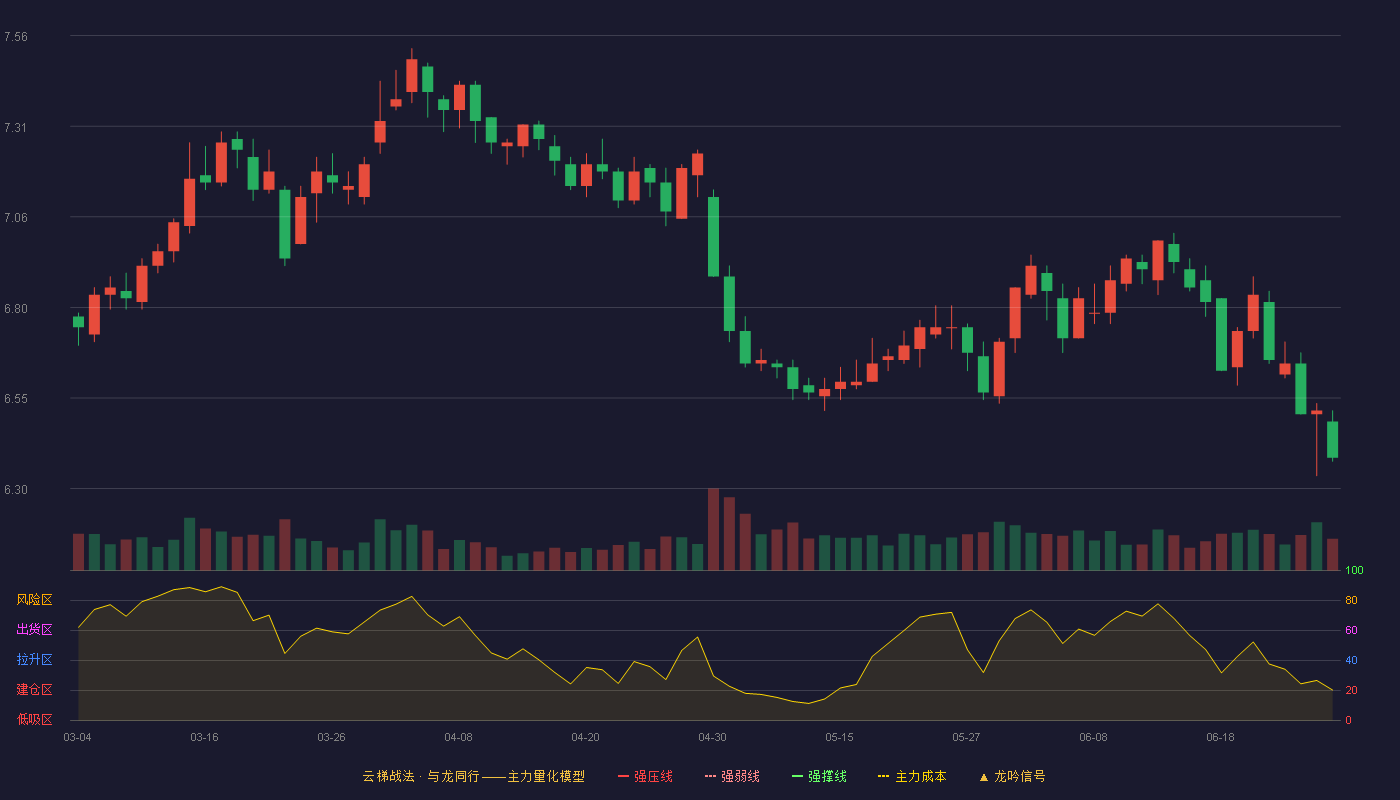Click the 04-08 date label
1400x800 pixels.
458,737
